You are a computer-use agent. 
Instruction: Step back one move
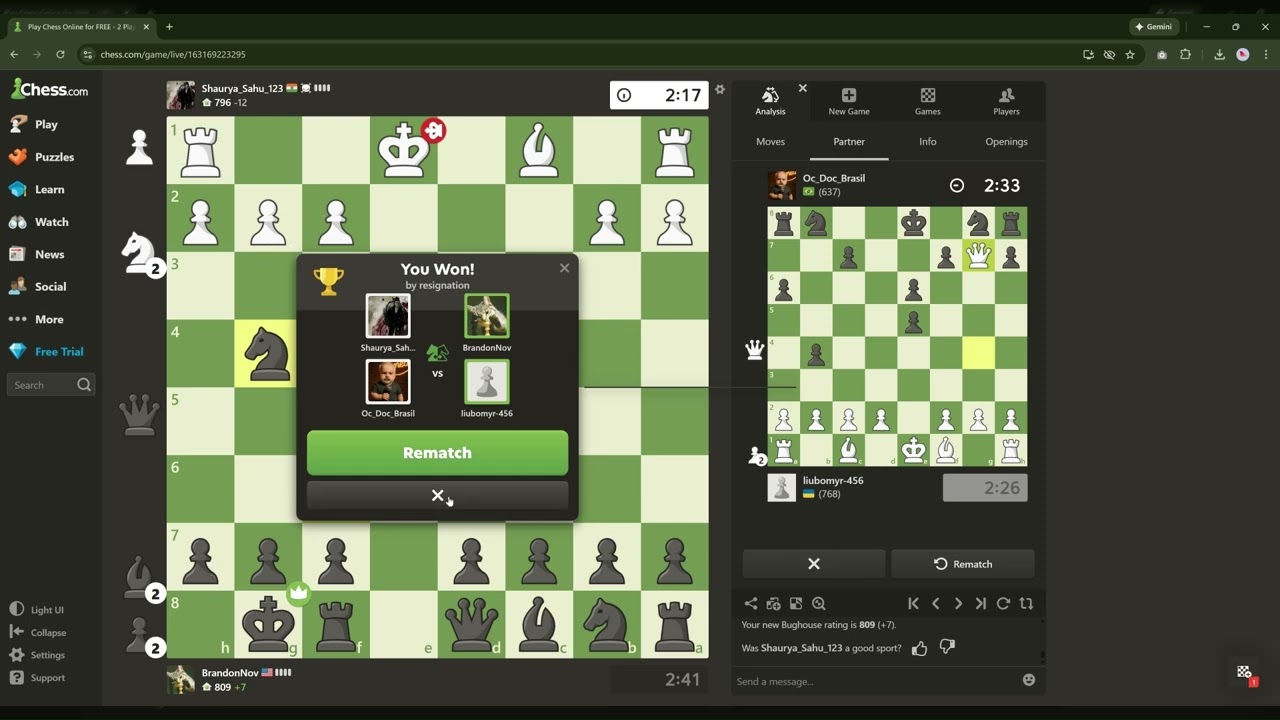click(936, 603)
